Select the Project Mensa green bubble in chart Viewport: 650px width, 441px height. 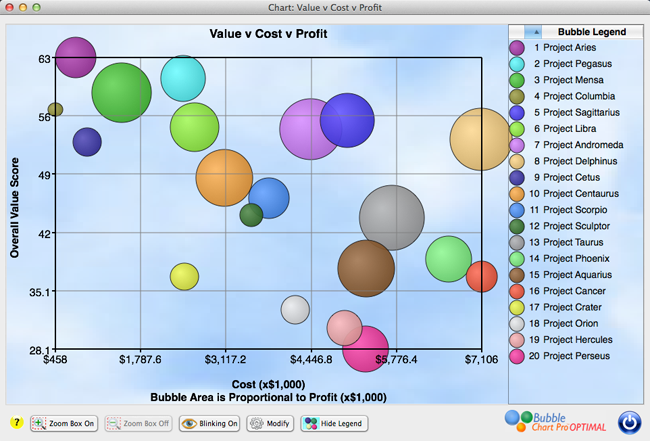121,92
